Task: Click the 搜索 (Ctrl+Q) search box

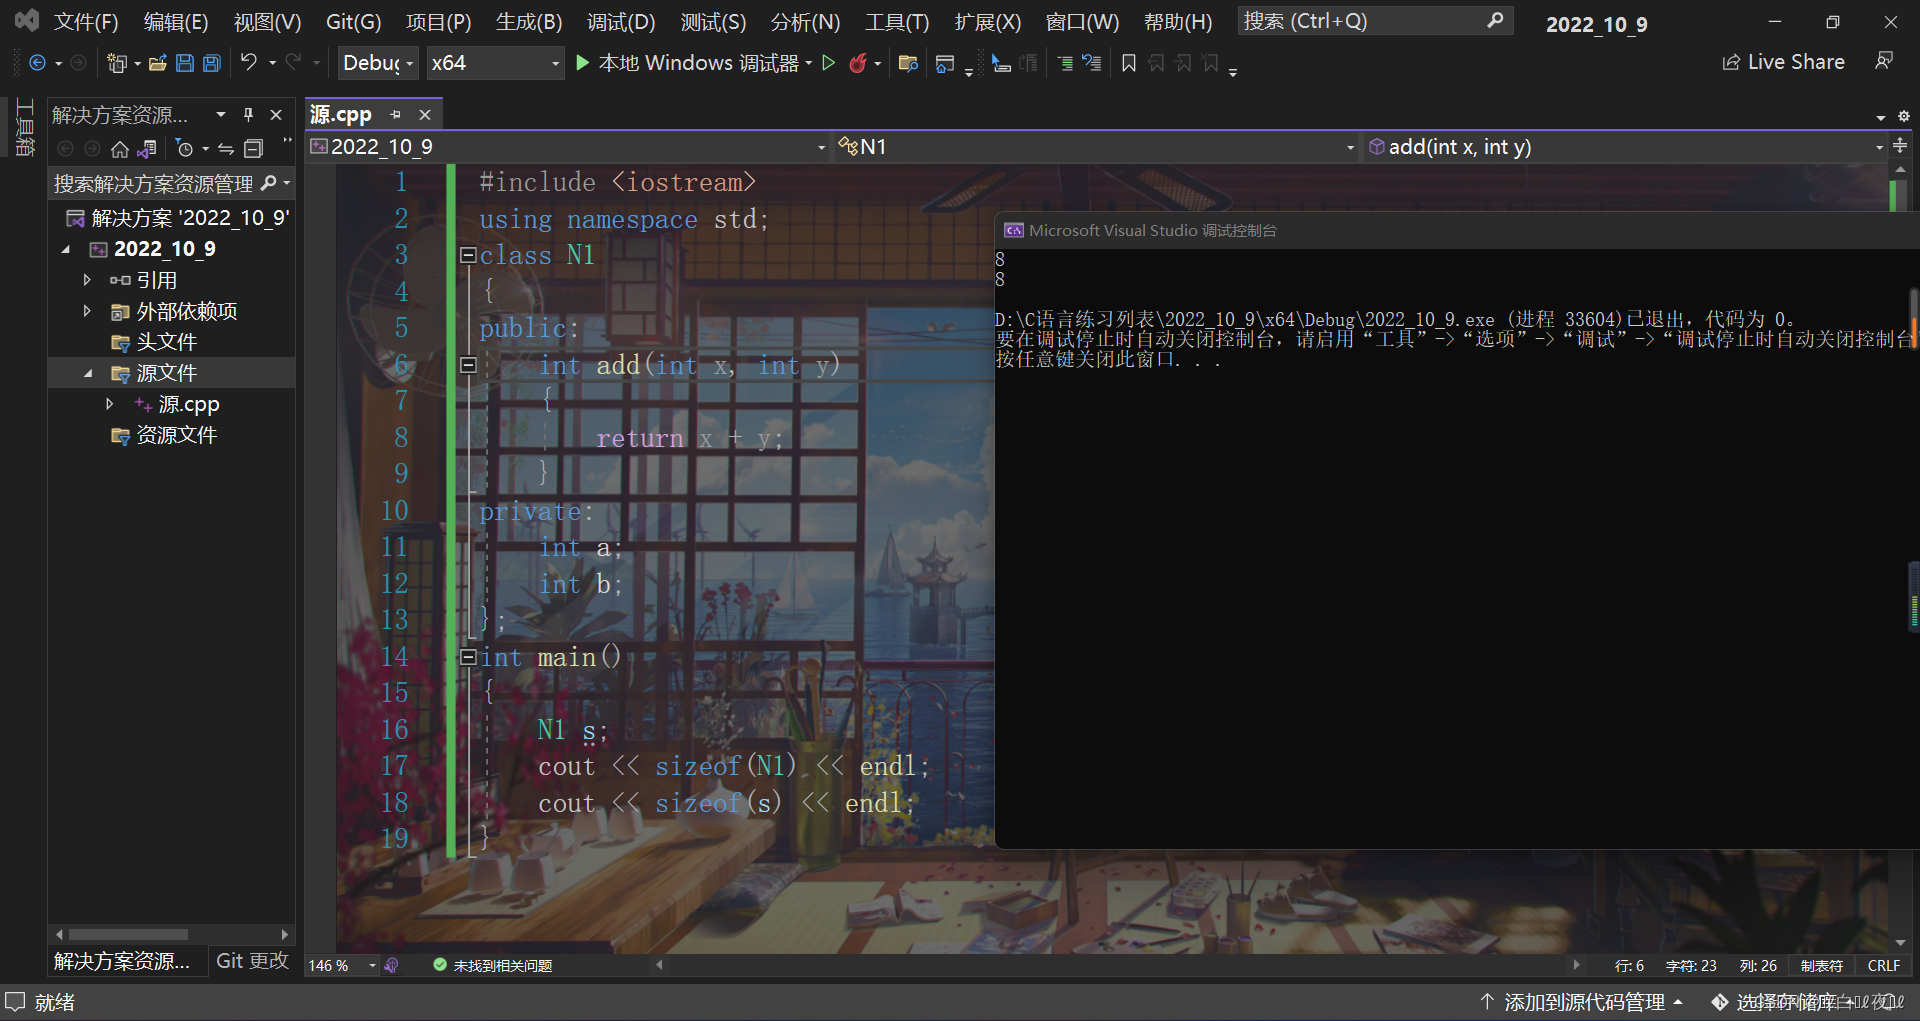Action: coord(1375,21)
